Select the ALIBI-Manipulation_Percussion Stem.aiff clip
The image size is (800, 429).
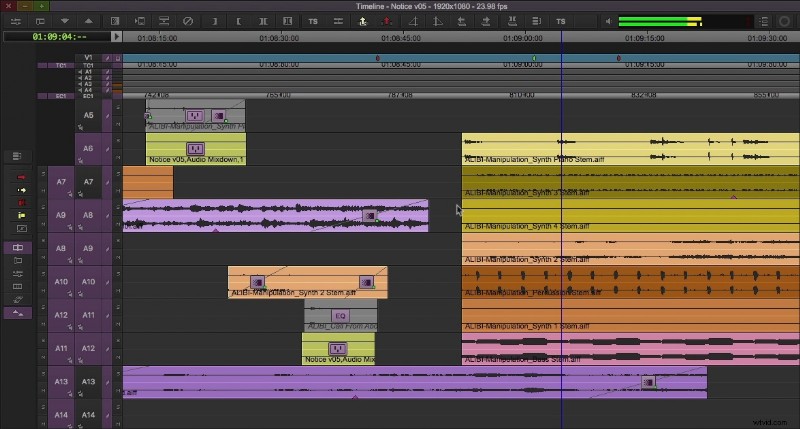pyautogui.click(x=630, y=282)
